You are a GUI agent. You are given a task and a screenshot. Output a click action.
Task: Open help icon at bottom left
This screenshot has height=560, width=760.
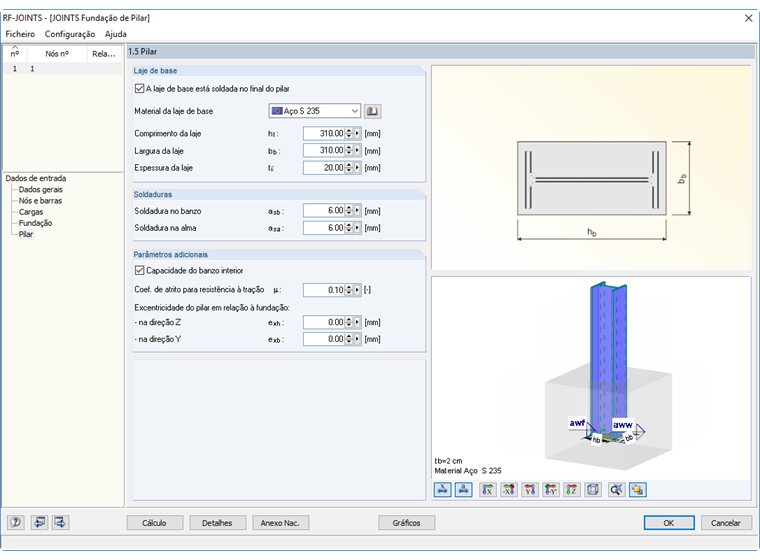[x=16, y=522]
